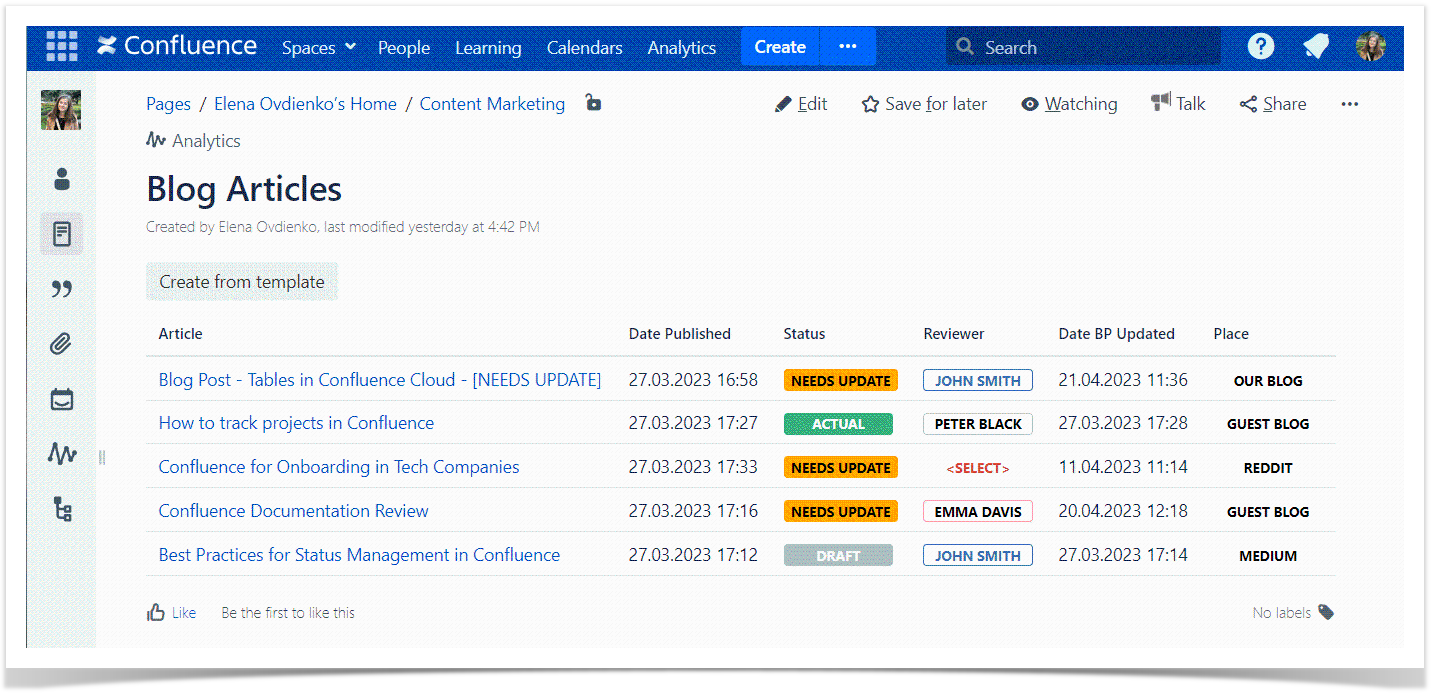Viewport: 1438px width, 697px height.
Task: Open the page more actions ellipsis
Action: (x=1350, y=104)
